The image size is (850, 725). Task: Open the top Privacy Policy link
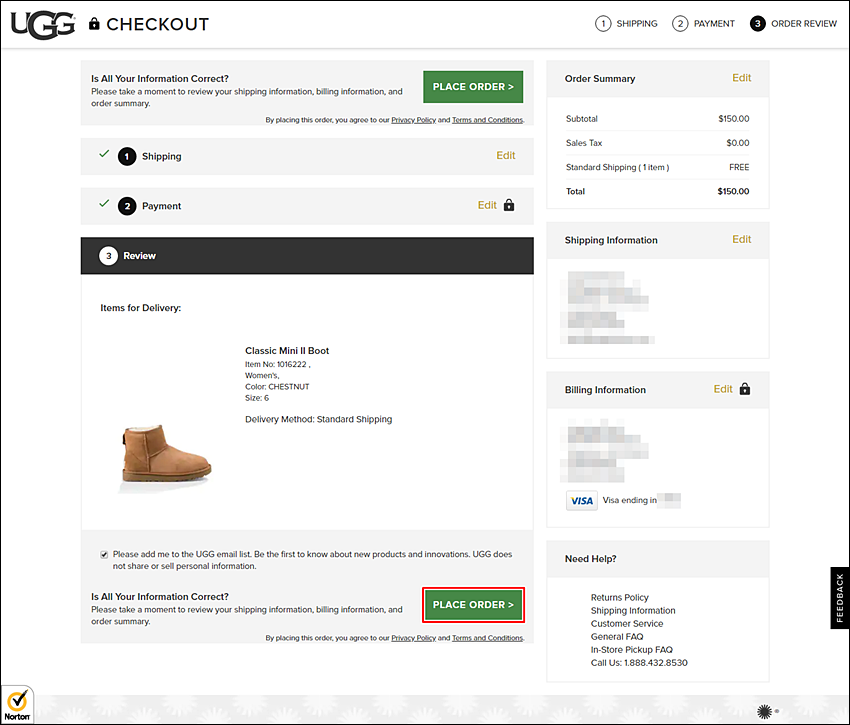pyautogui.click(x=413, y=120)
